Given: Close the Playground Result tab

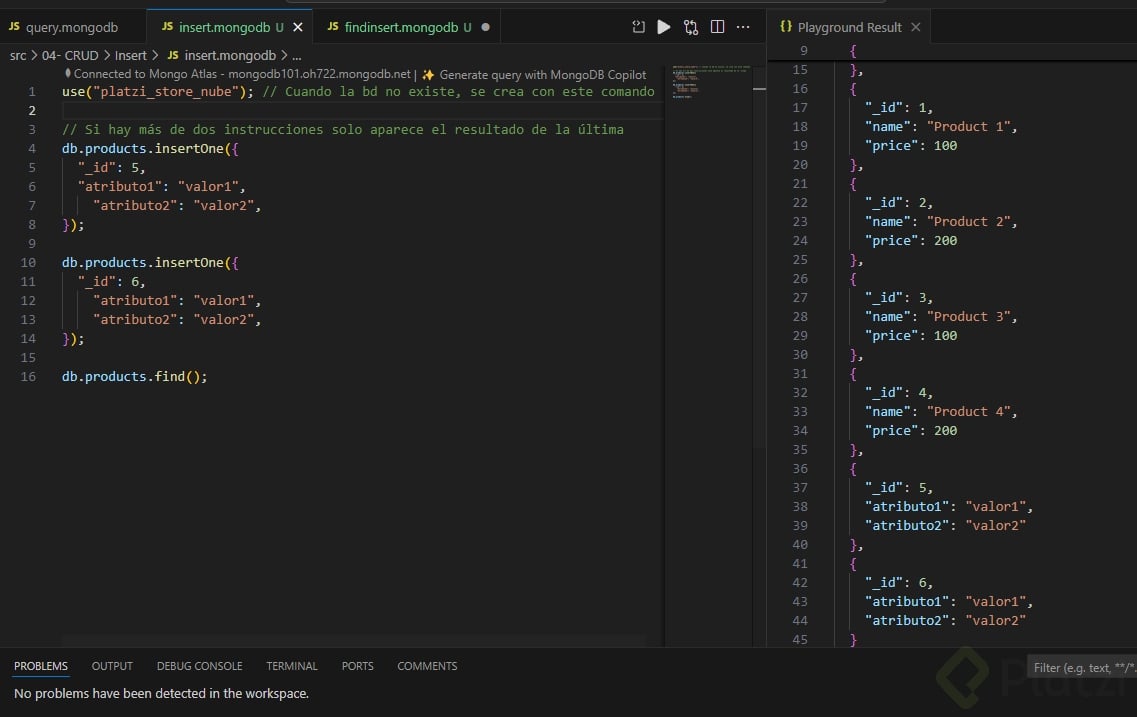Looking at the screenshot, I should (x=916, y=27).
